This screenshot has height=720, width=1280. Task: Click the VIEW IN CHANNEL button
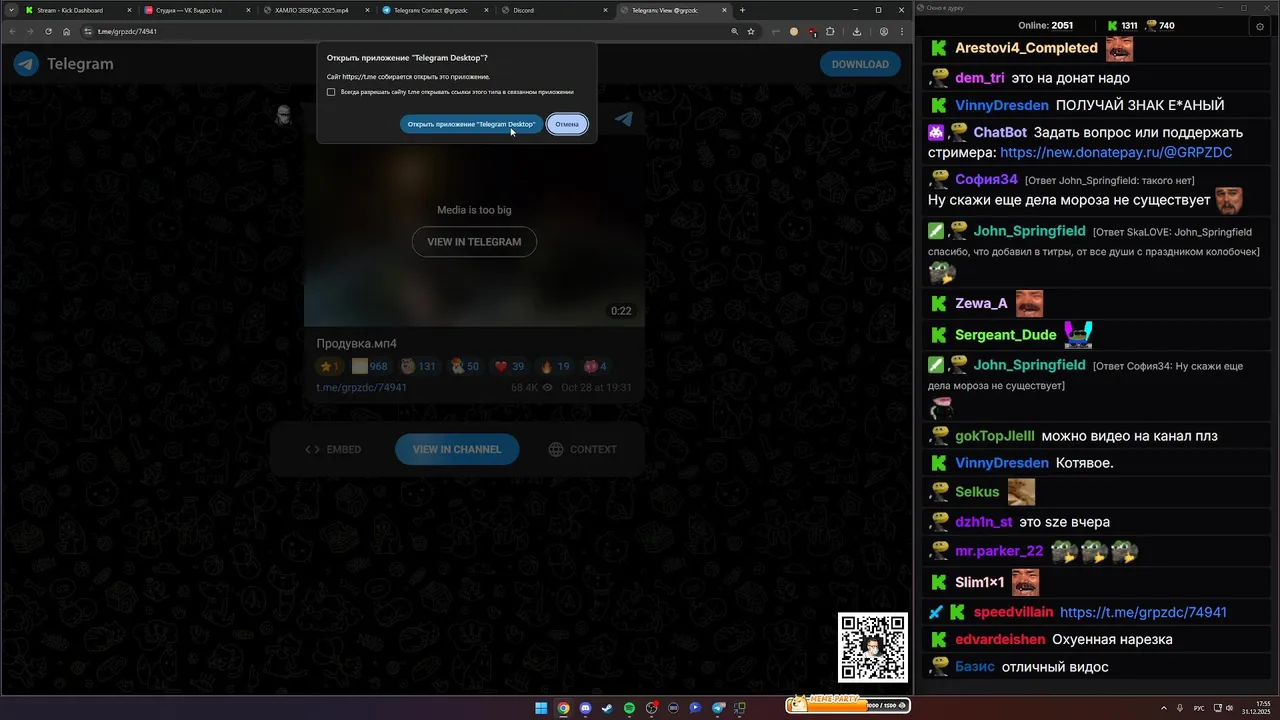tap(457, 449)
